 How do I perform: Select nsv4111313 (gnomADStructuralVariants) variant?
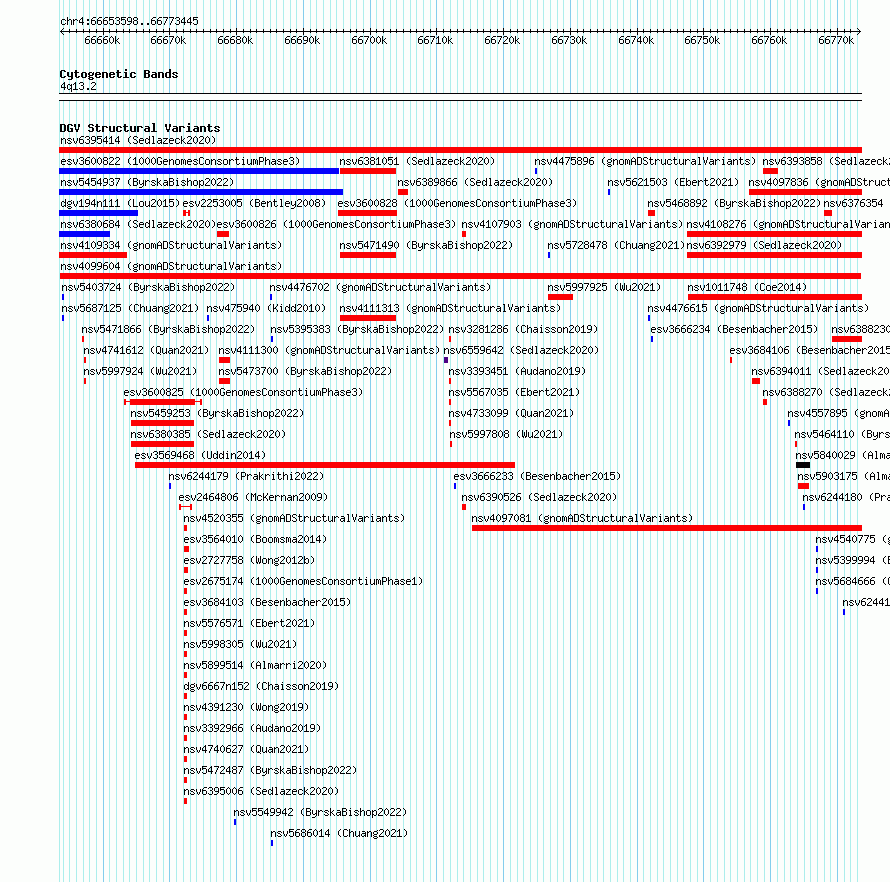pos(450,308)
